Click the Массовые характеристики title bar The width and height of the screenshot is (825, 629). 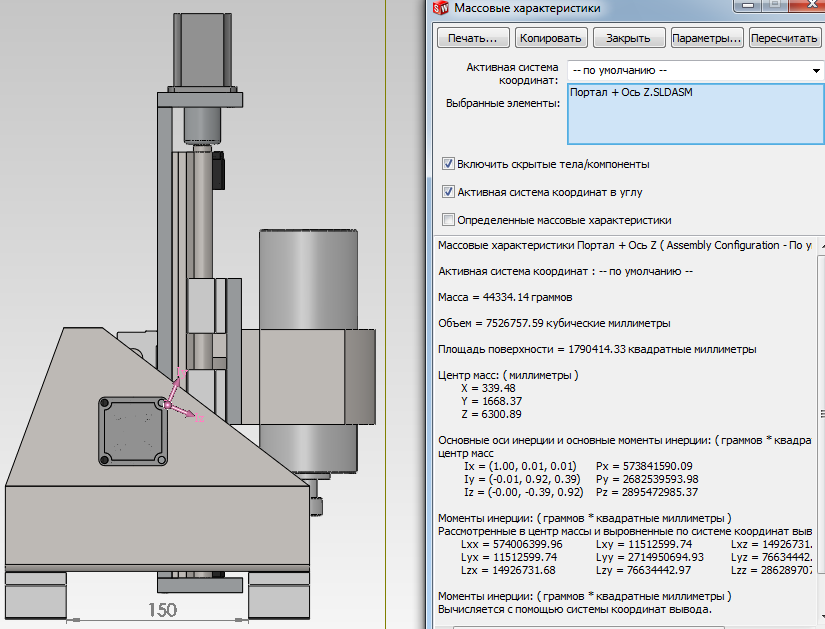click(600, 9)
